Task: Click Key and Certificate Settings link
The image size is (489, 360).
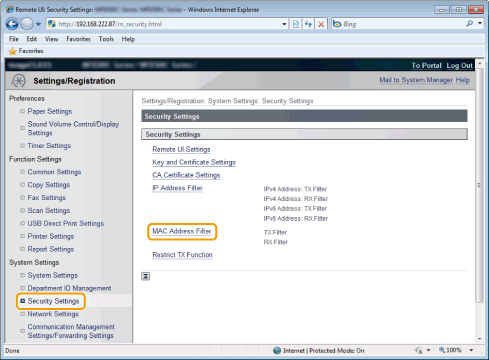Action: pyautogui.click(x=194, y=162)
